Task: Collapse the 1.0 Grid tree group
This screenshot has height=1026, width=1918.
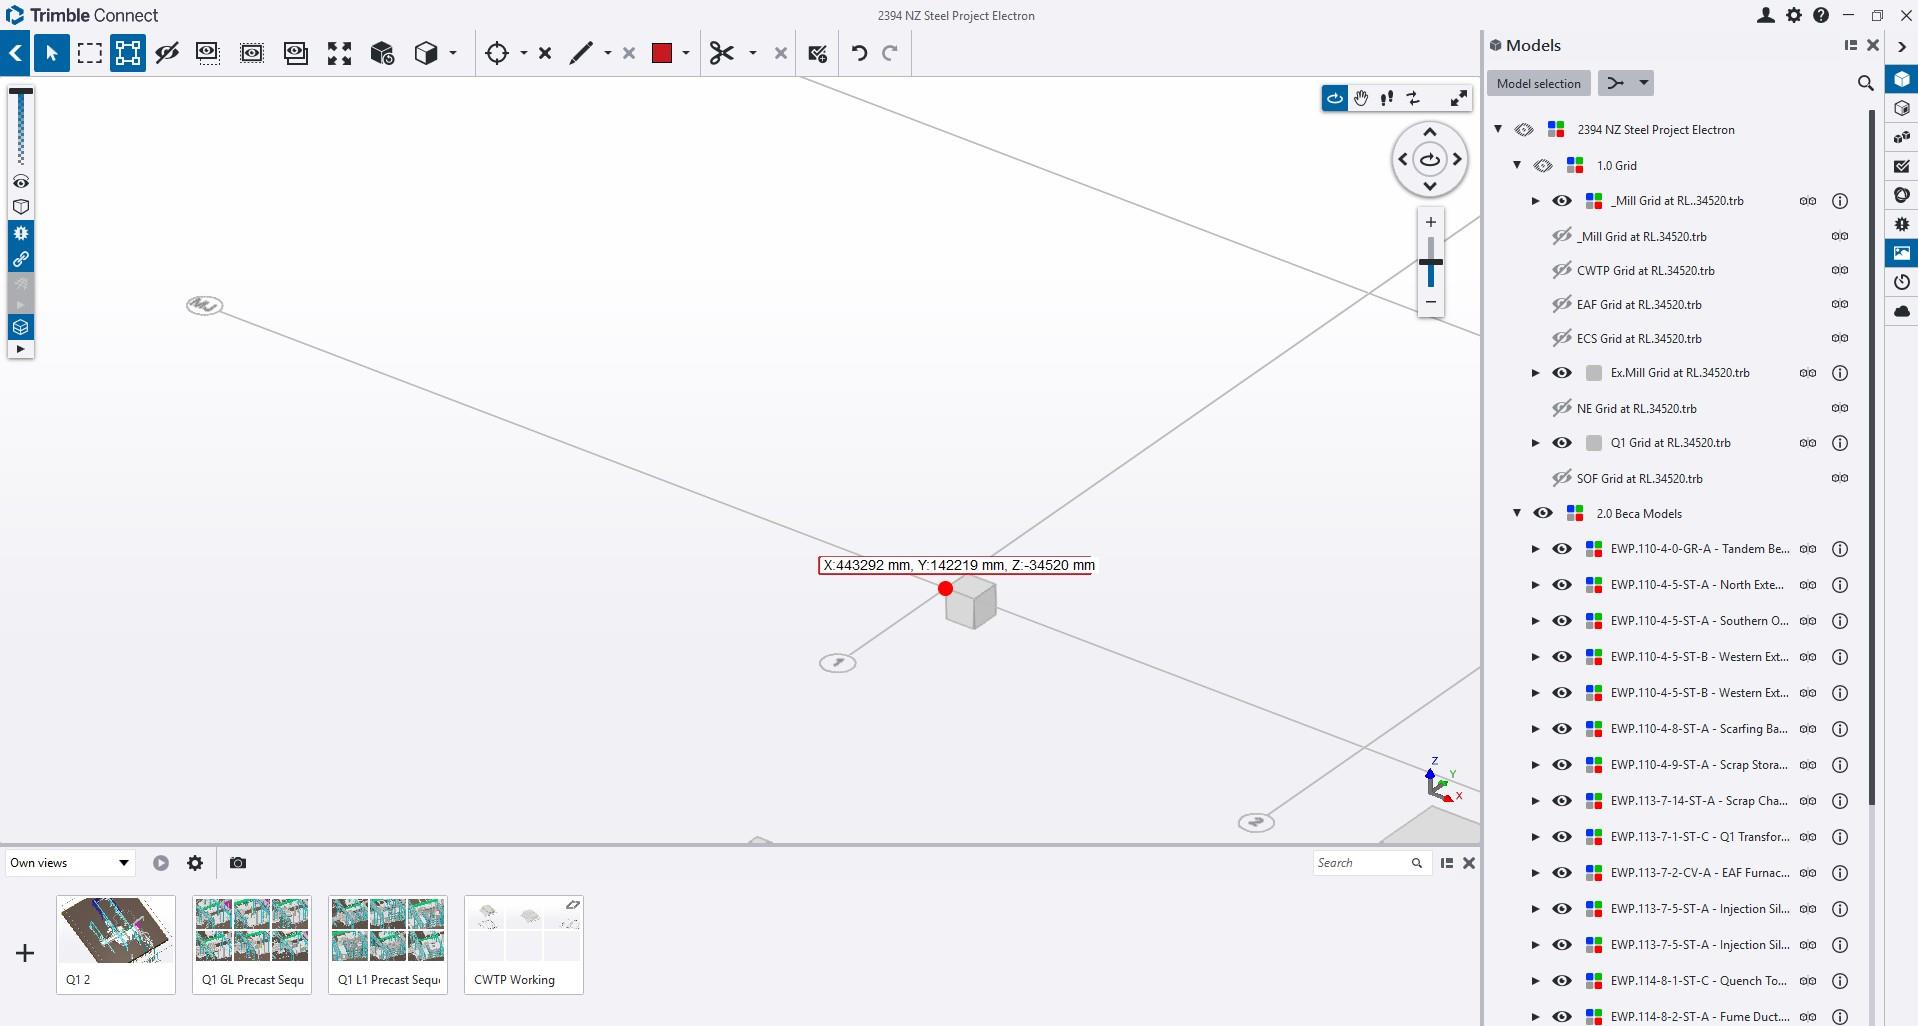Action: tap(1518, 165)
